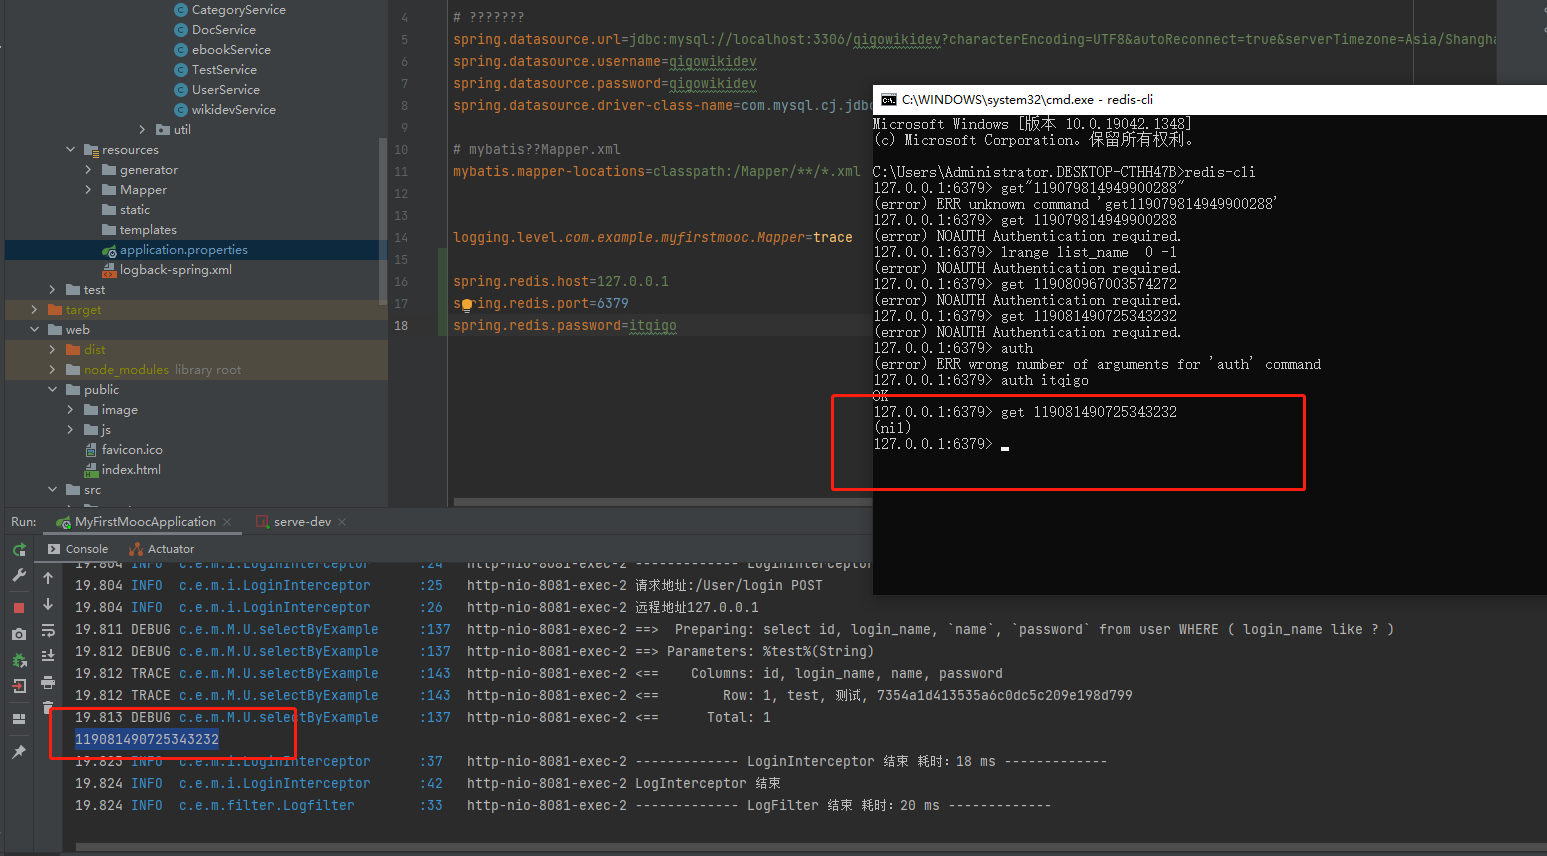1547x856 pixels.
Task: Click the spring.redis.password line in editor
Action: 565,326
